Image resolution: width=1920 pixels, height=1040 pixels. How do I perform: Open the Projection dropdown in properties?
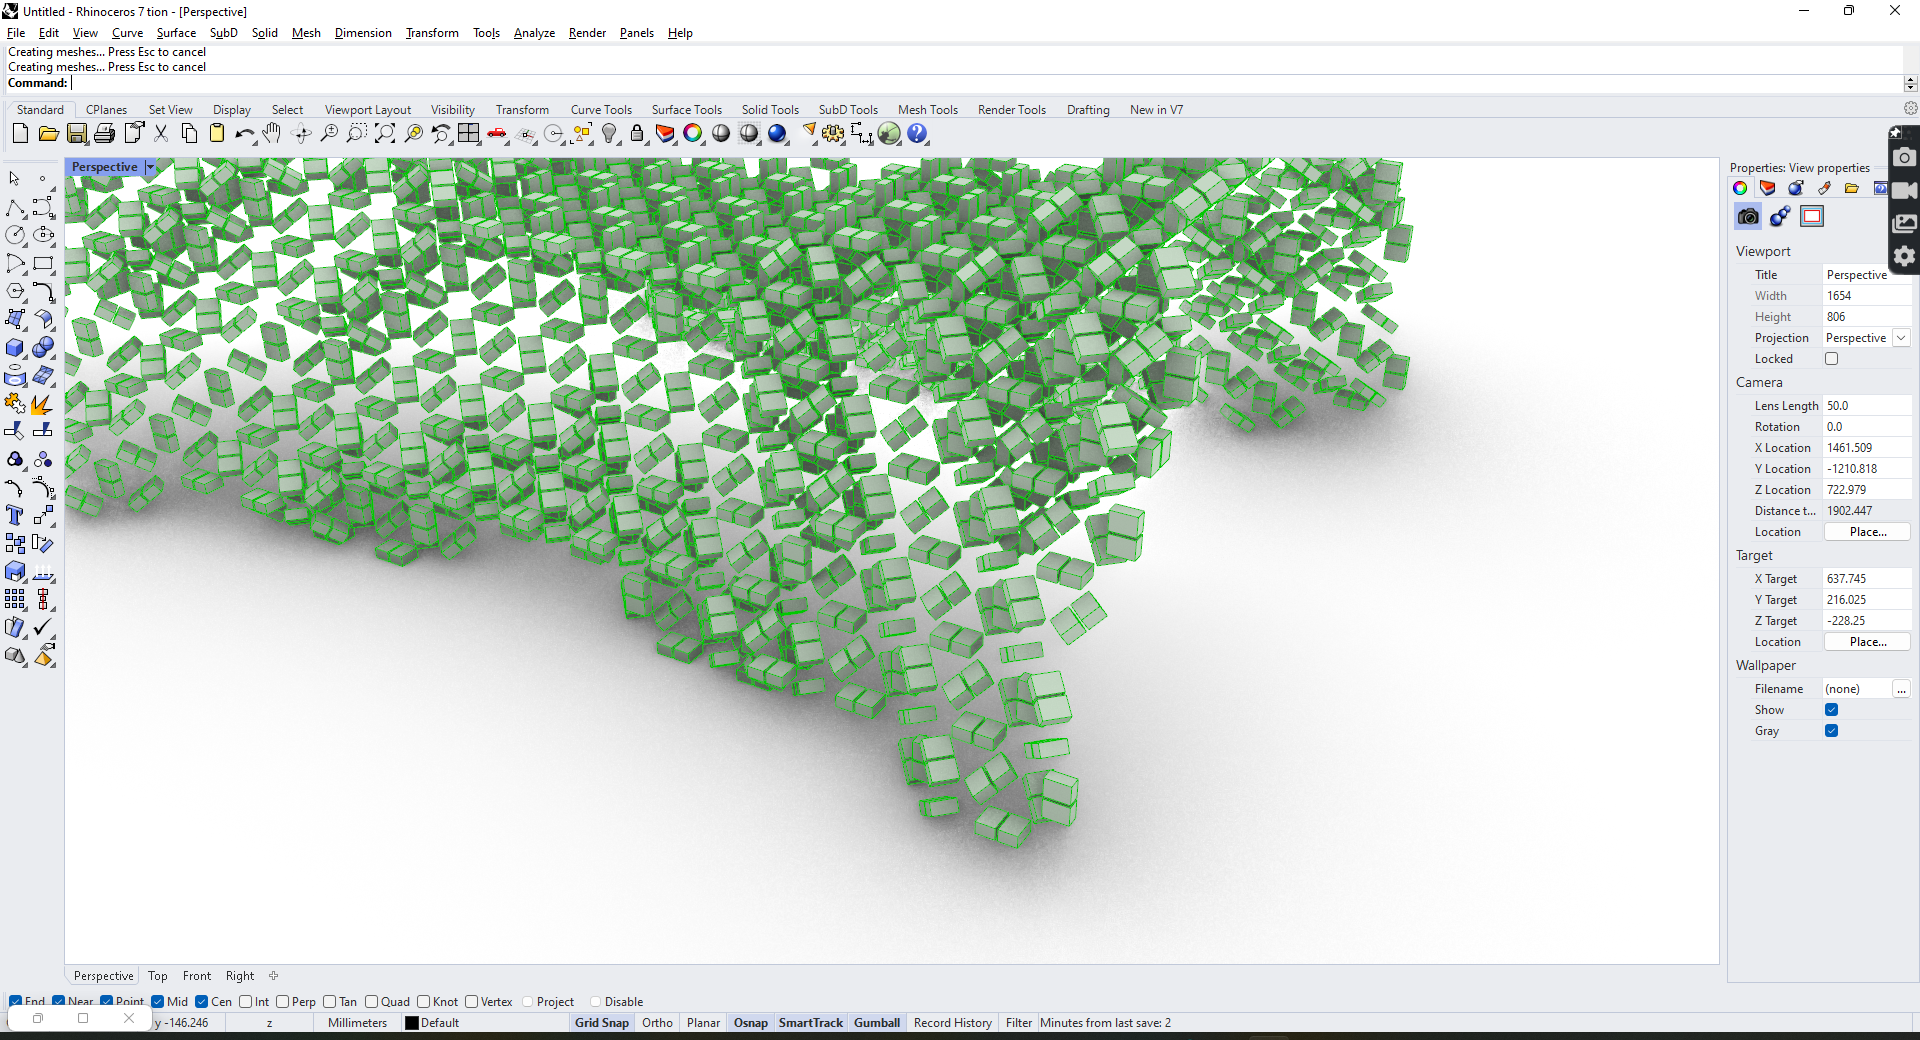(1900, 338)
